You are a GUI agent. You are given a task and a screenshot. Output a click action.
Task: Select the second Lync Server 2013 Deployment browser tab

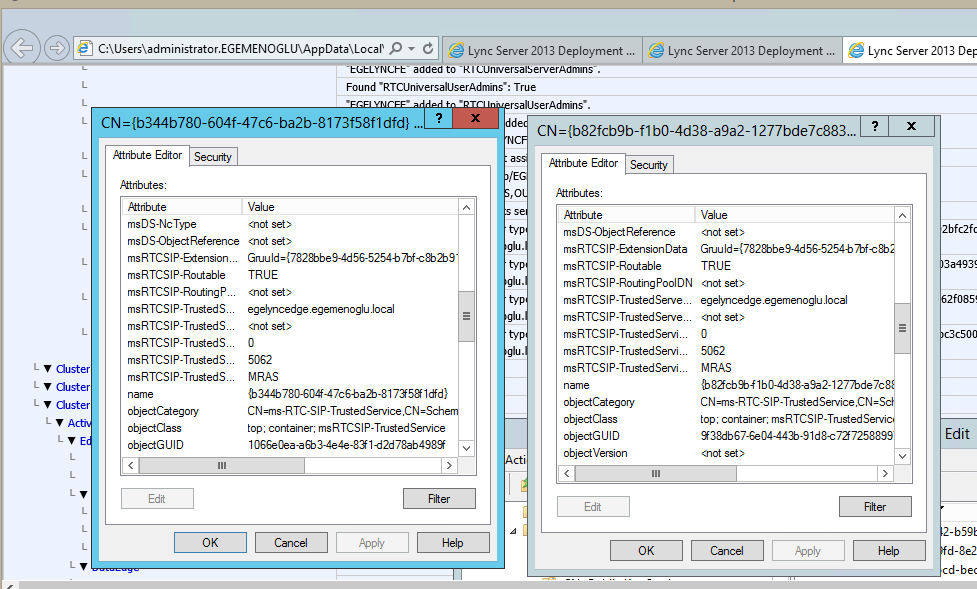pos(740,50)
